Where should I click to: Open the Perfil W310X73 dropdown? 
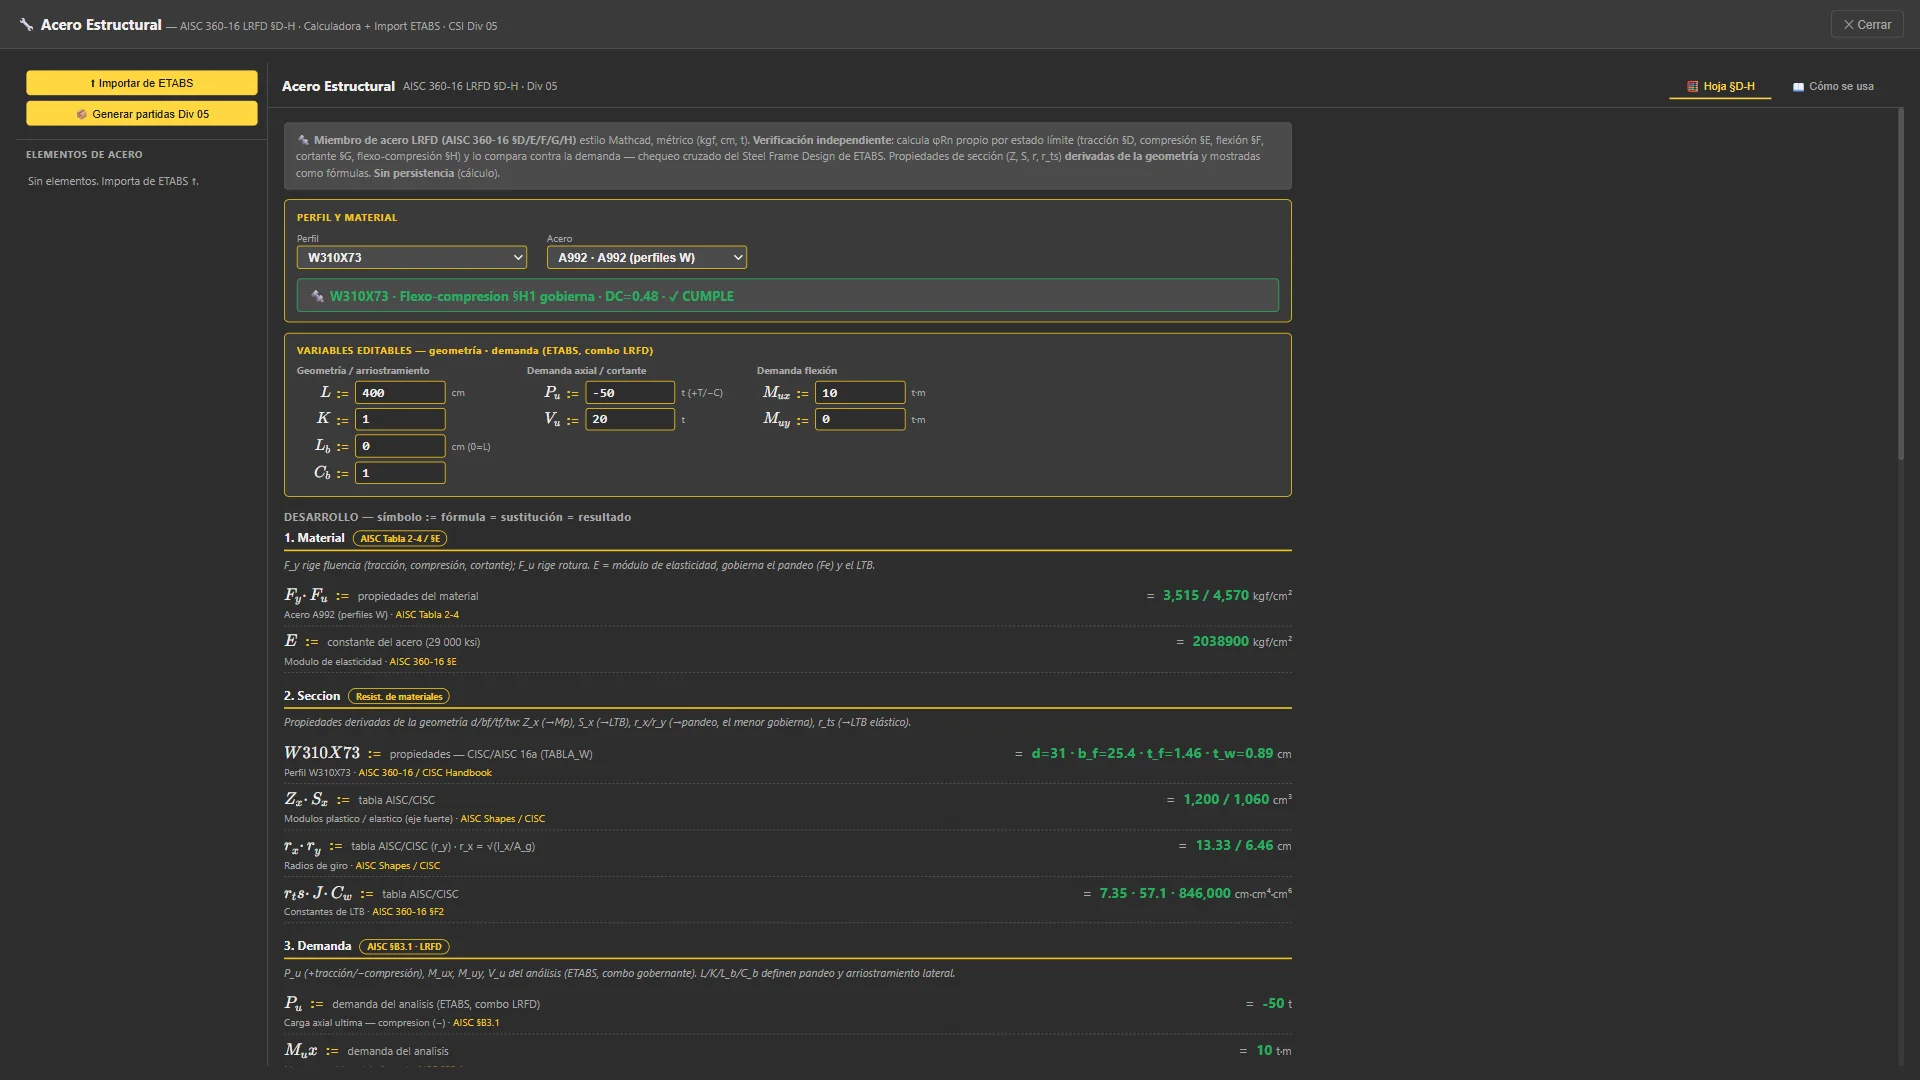coord(412,258)
